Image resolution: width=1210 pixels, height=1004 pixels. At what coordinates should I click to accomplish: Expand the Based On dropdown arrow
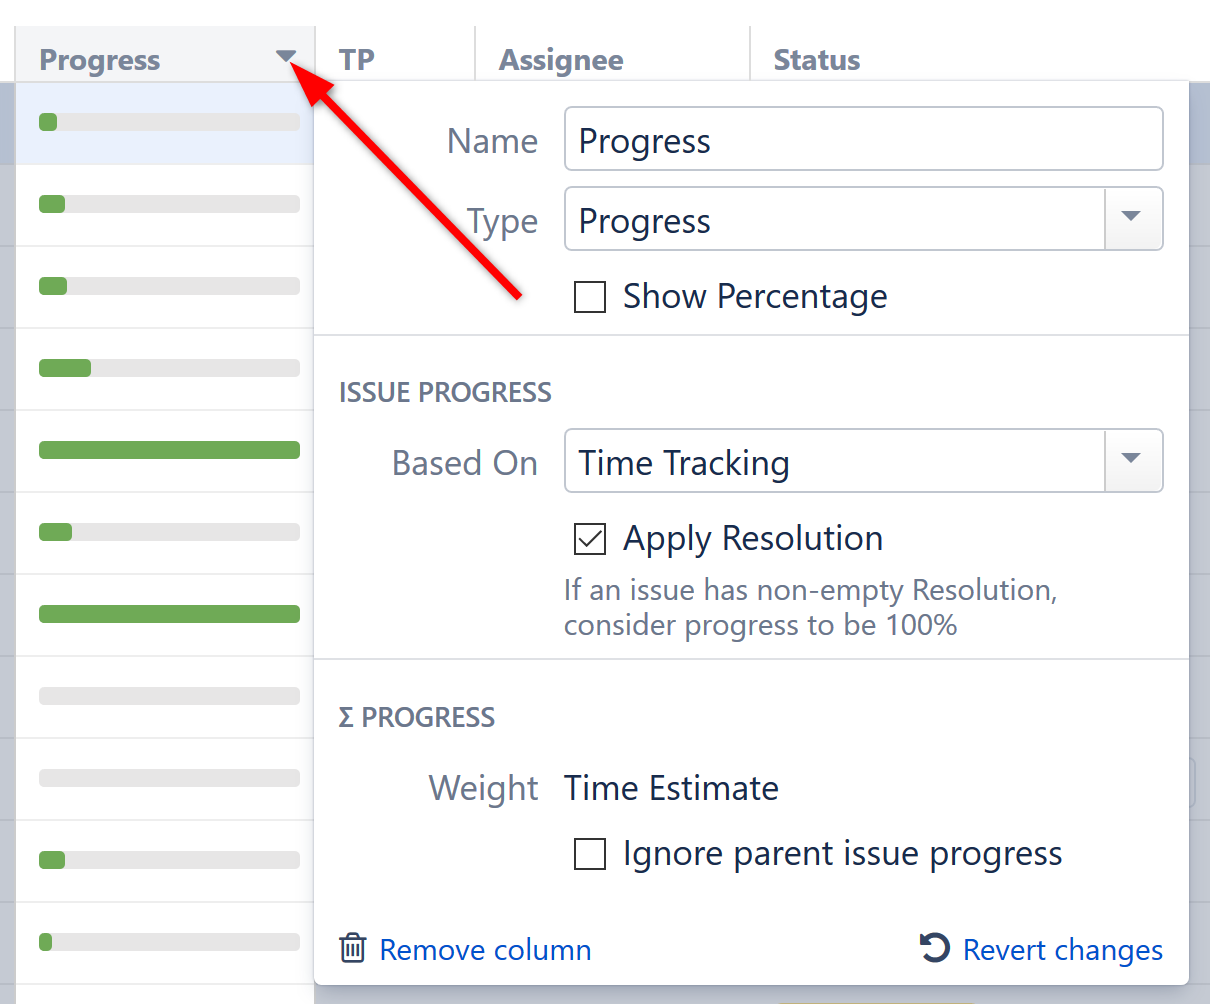pos(1132,460)
